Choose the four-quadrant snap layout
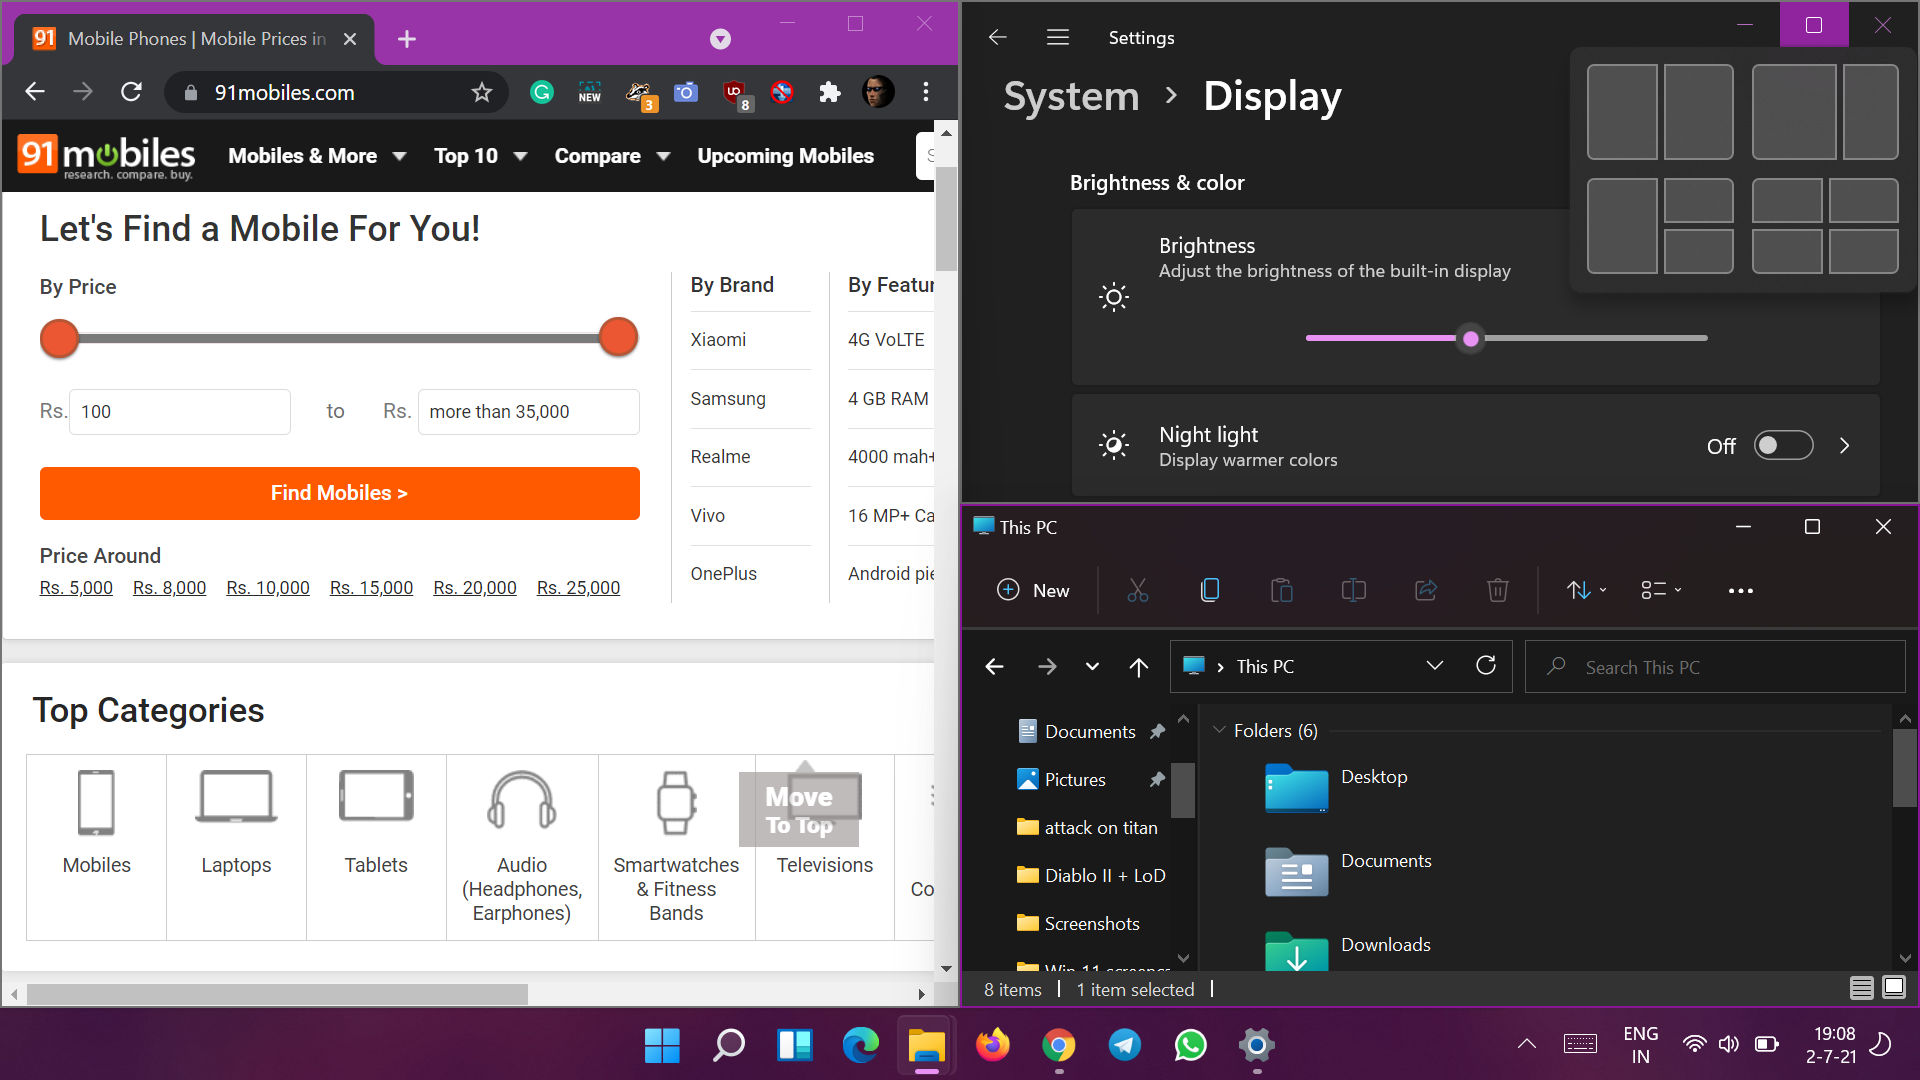1920x1080 pixels. [1824, 226]
